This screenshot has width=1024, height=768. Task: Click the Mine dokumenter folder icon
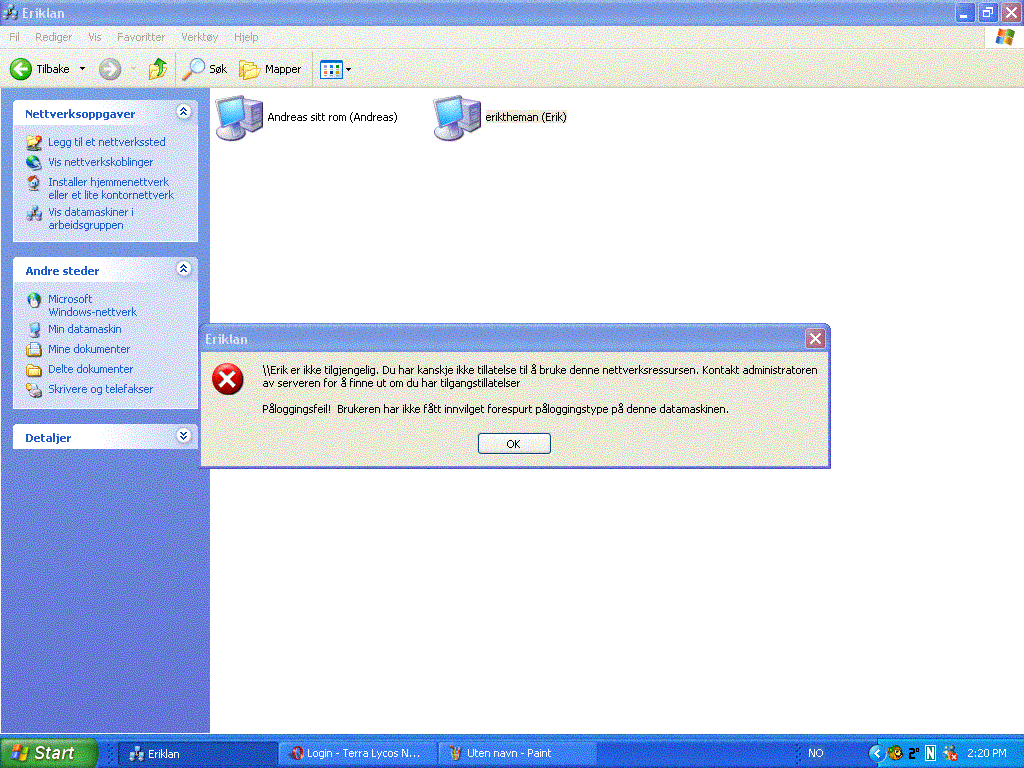(x=34, y=349)
